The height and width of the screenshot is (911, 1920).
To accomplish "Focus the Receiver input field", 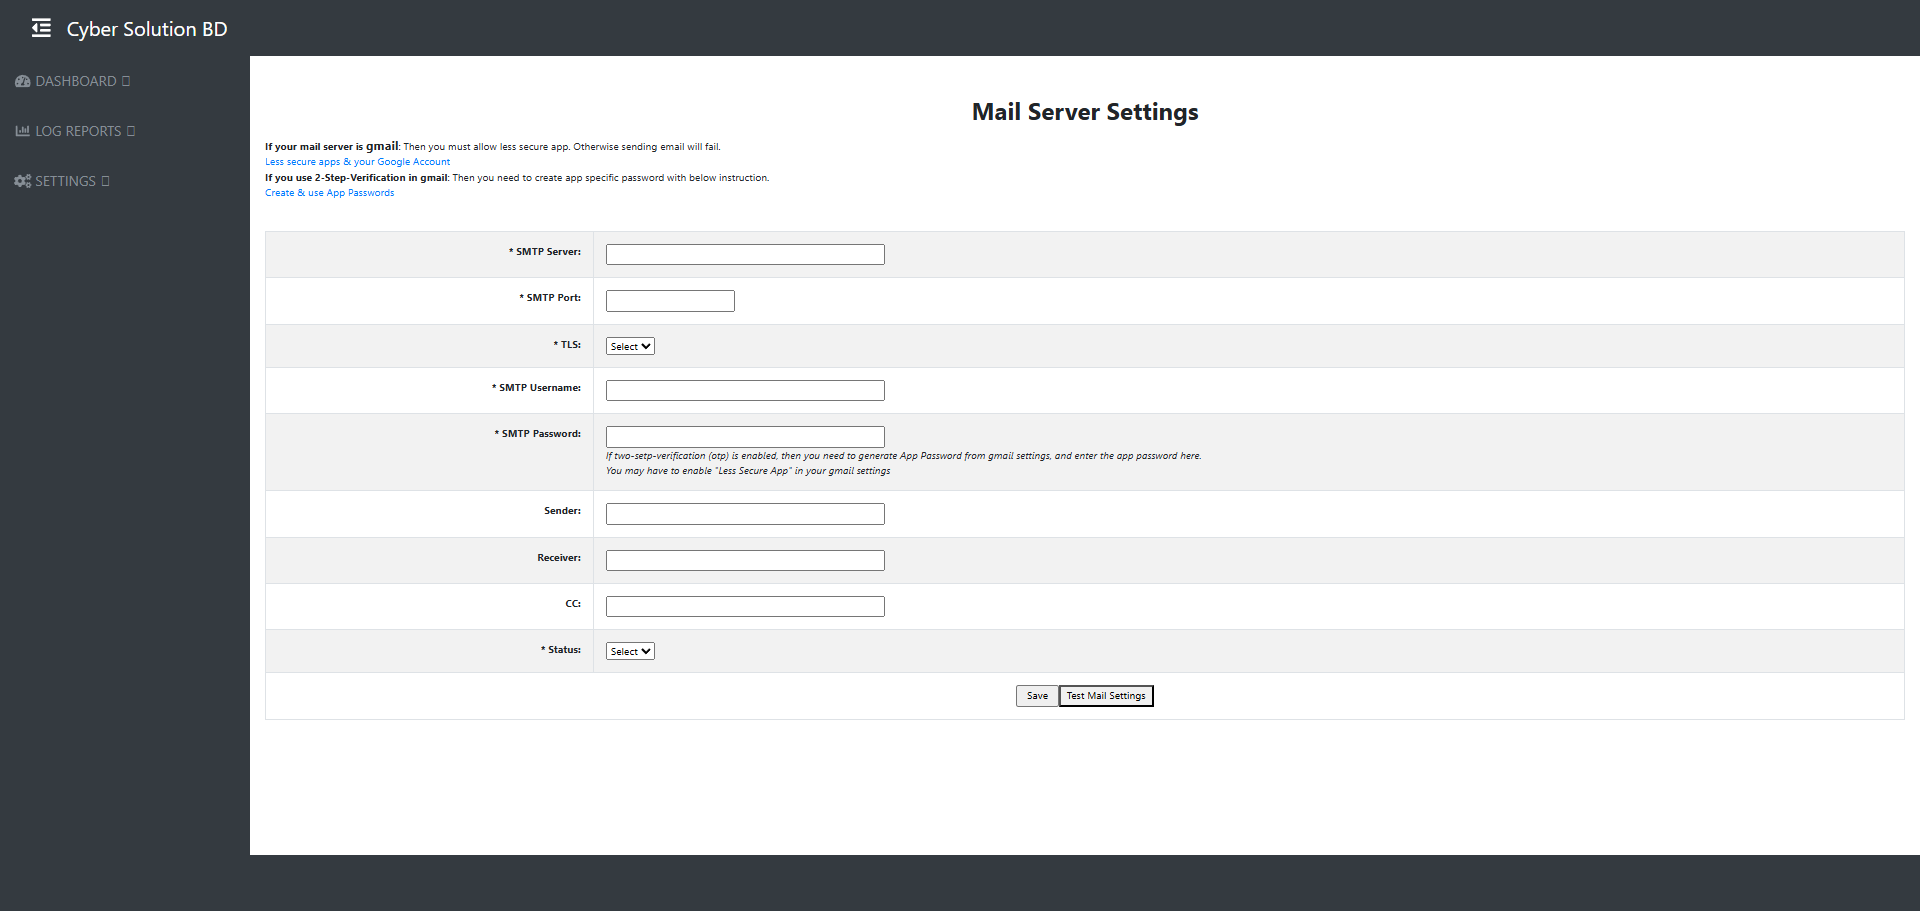I will (x=745, y=561).
